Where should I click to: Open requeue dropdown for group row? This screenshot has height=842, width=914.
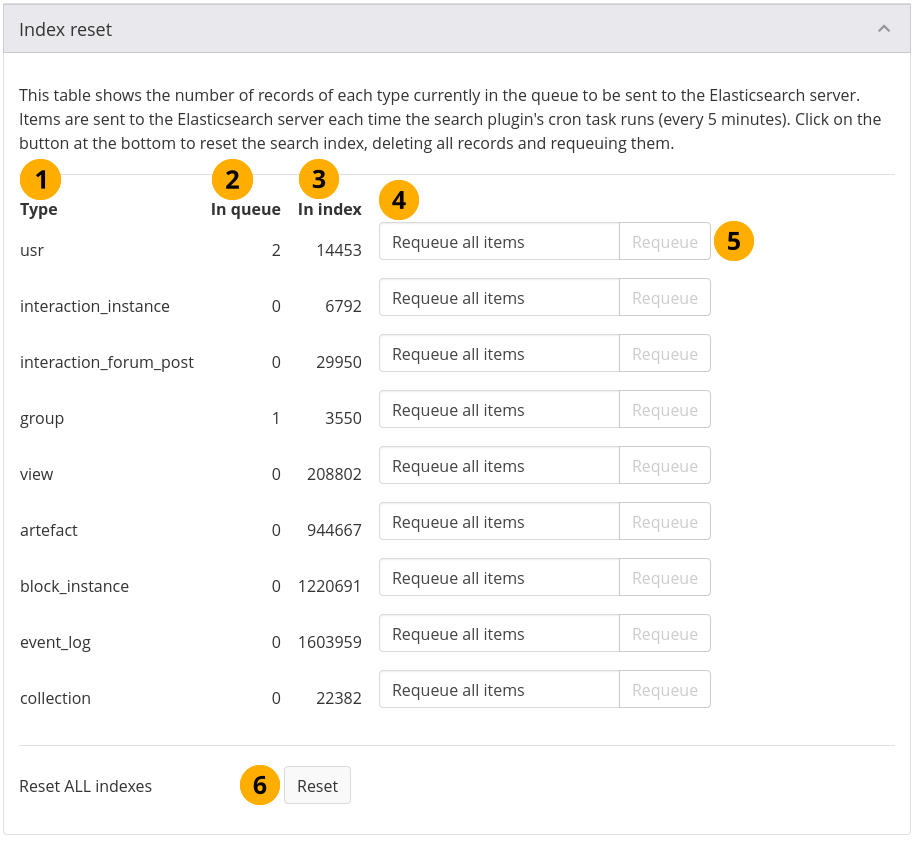pos(499,410)
